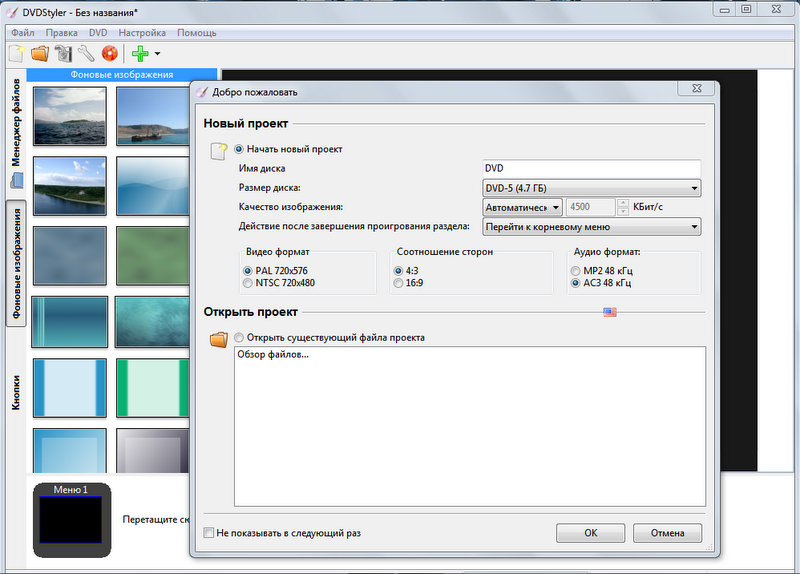
Task: Click the US flag language icon
Action: tap(610, 312)
